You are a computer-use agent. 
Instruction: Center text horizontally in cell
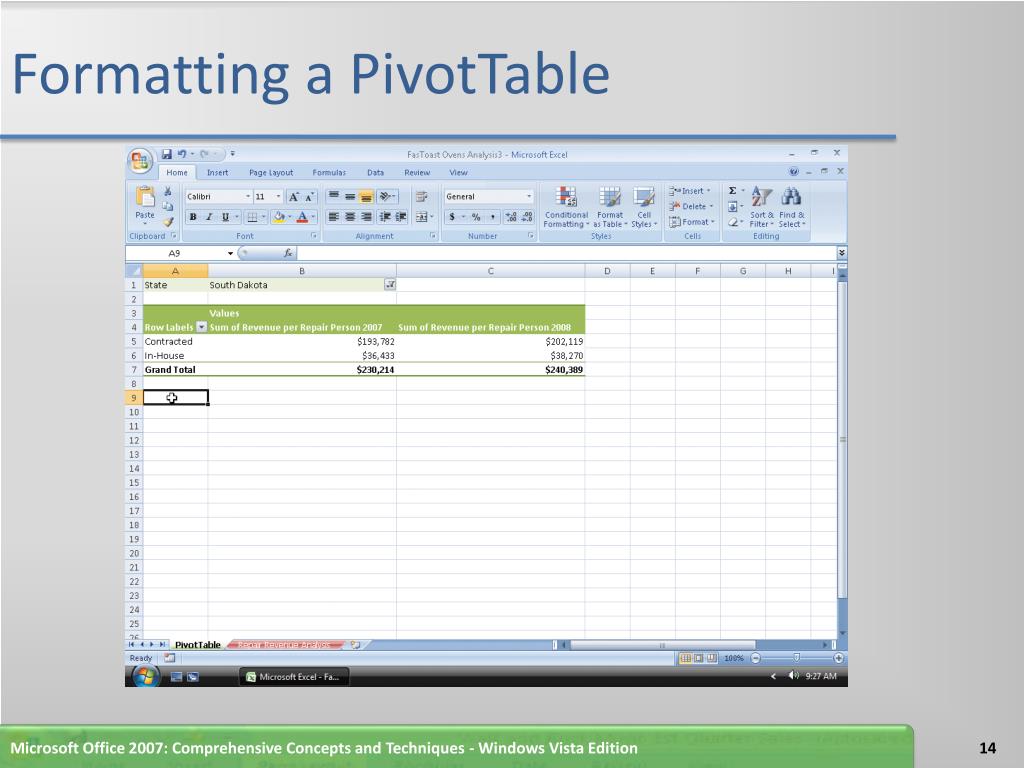coord(350,217)
